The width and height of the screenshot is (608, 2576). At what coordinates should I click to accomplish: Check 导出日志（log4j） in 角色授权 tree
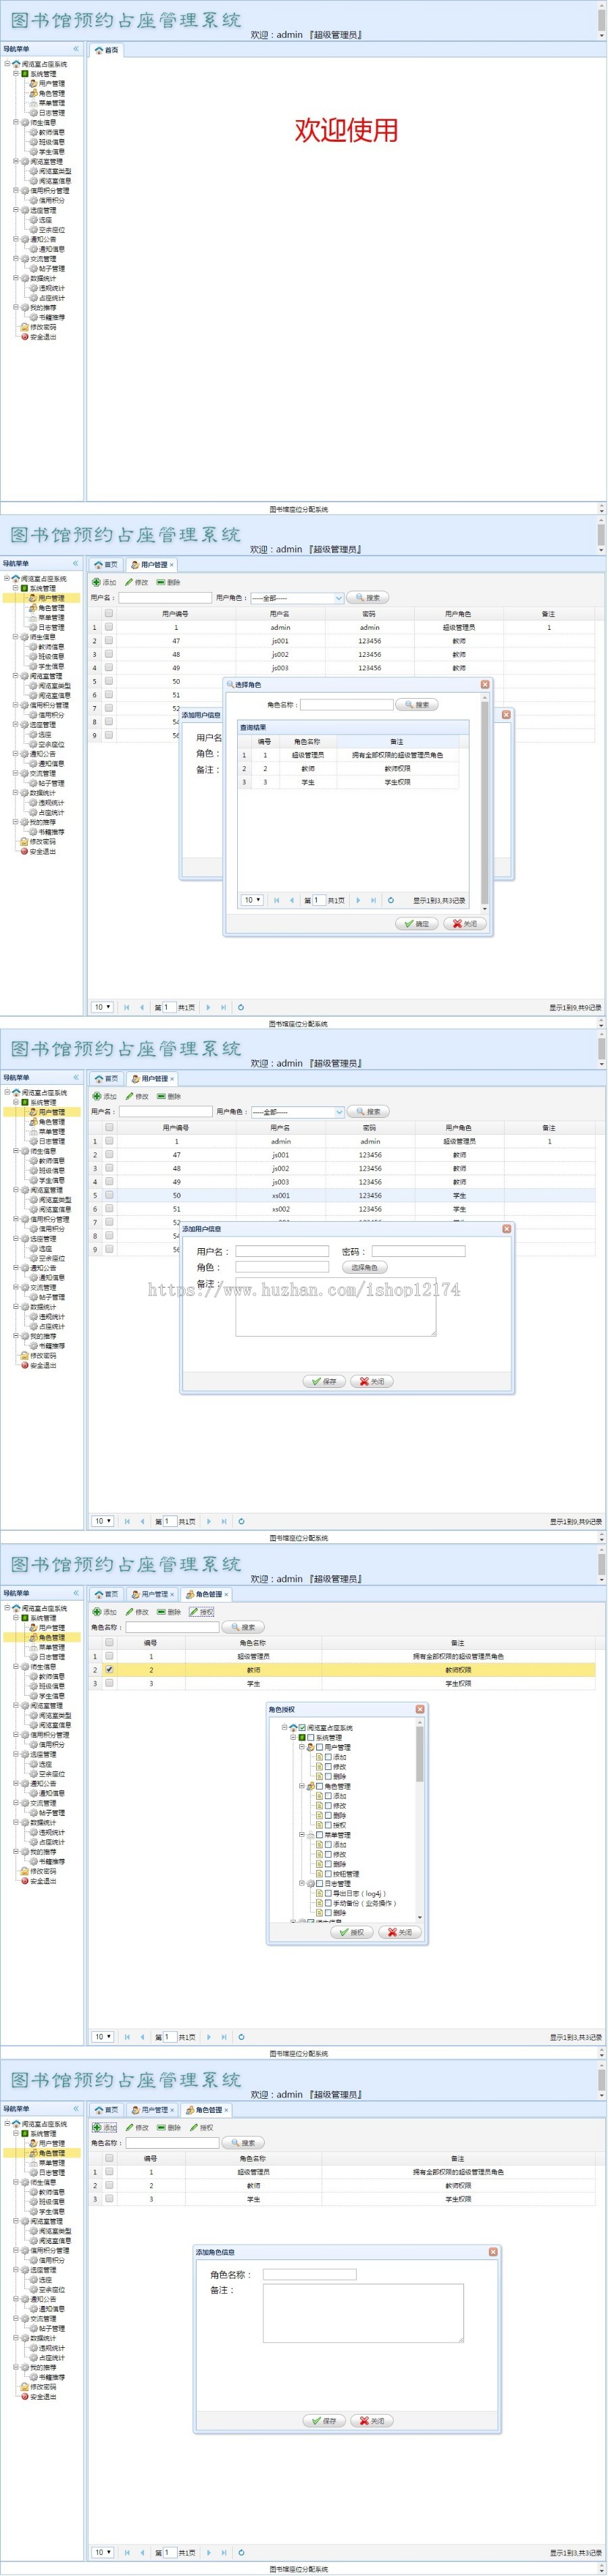click(x=328, y=1893)
